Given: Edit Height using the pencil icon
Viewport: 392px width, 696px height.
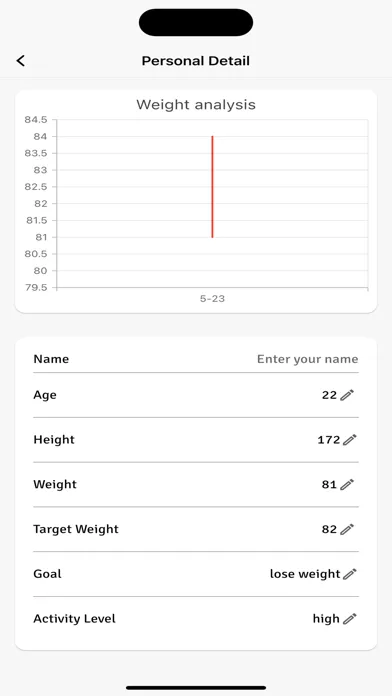Looking at the screenshot, I should [x=350, y=440].
